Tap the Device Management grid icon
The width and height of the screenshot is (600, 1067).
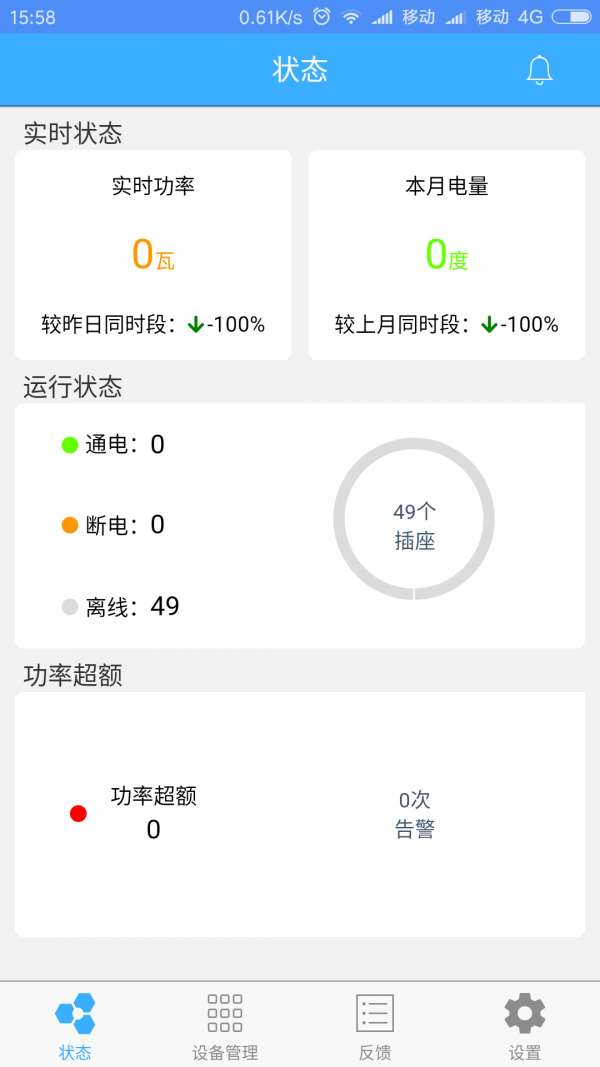coord(225,1013)
